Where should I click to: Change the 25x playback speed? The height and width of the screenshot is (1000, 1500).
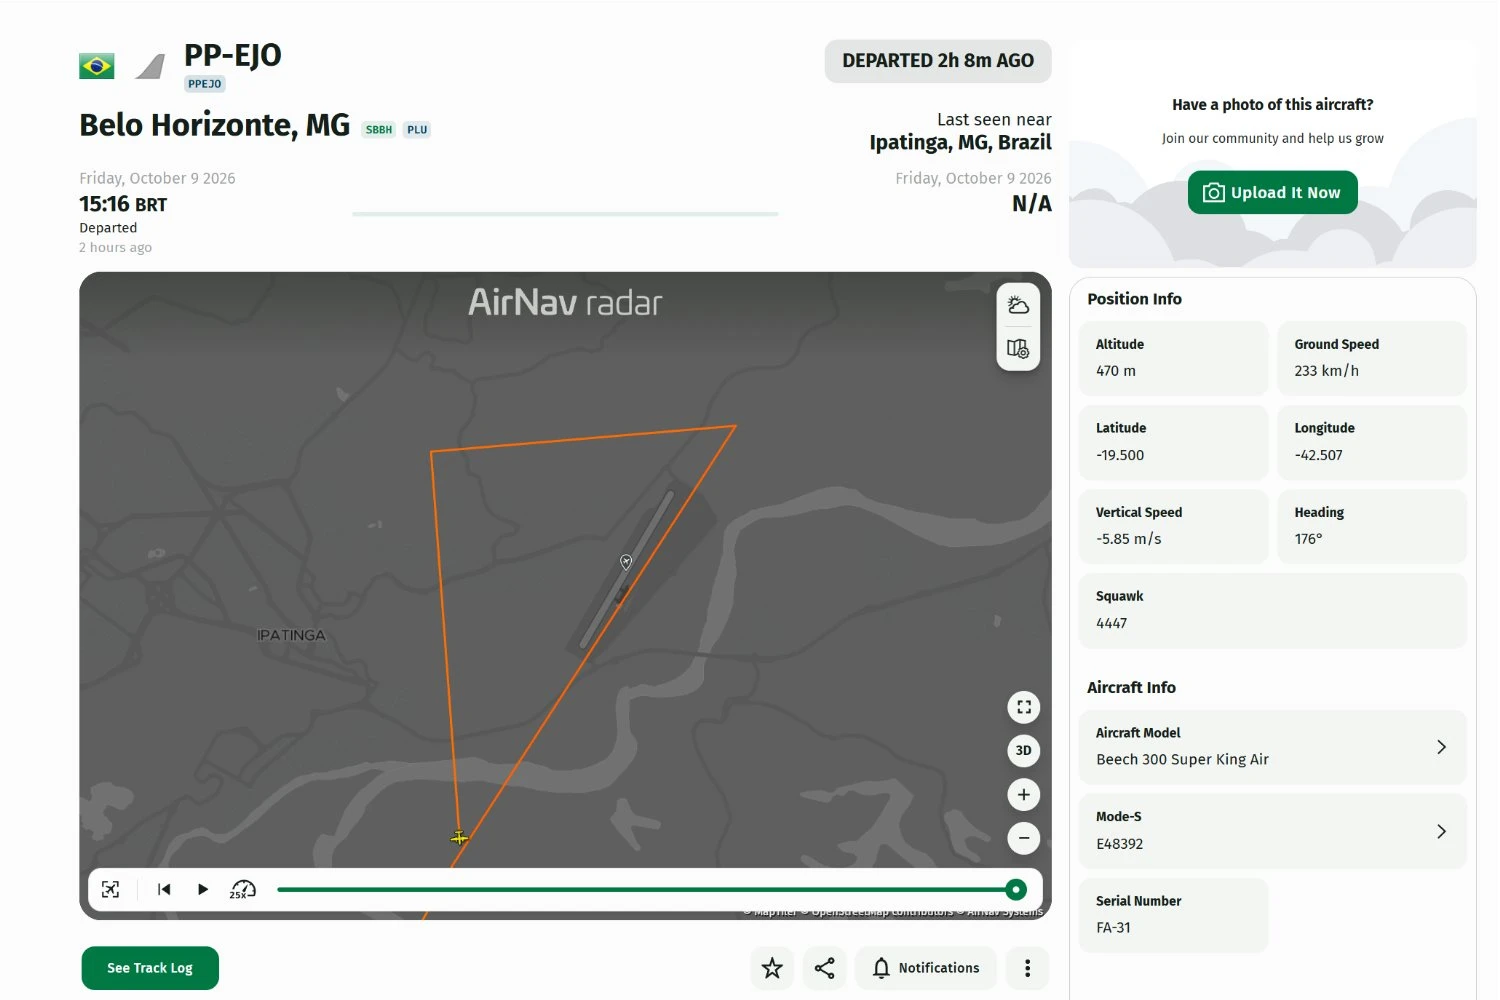coord(243,889)
